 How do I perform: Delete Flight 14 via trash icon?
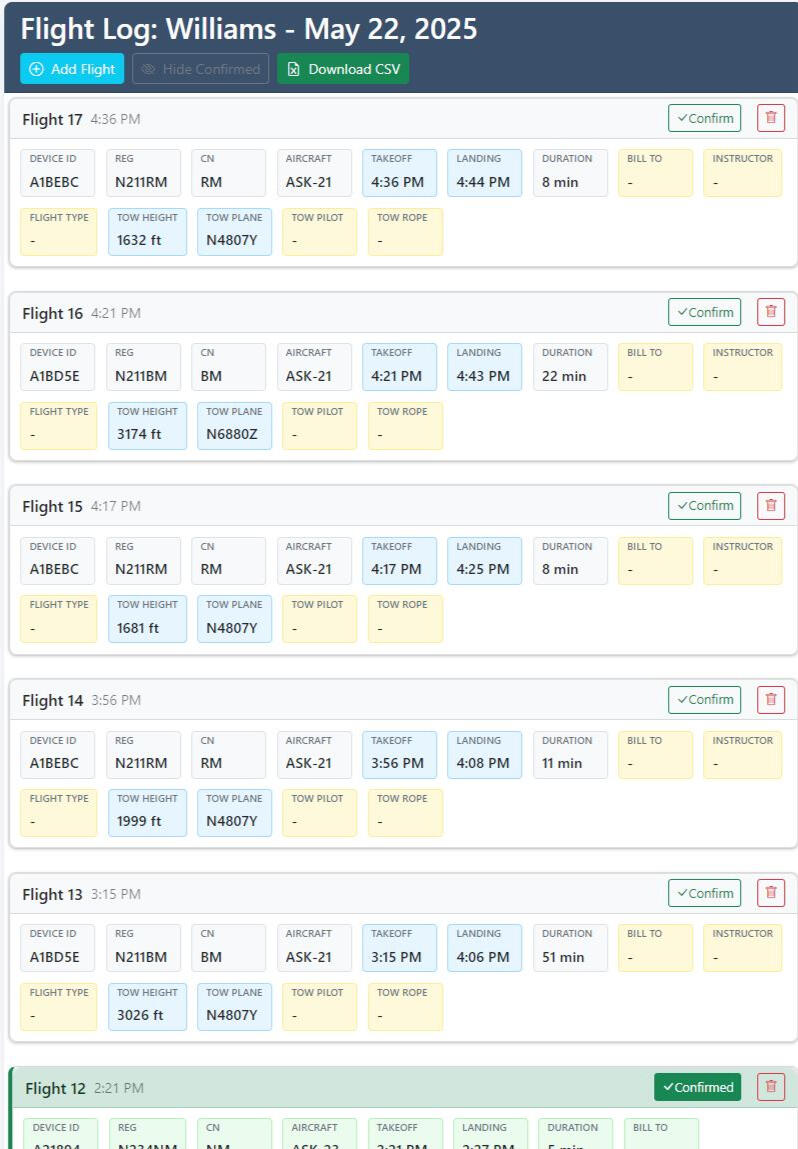pos(770,700)
